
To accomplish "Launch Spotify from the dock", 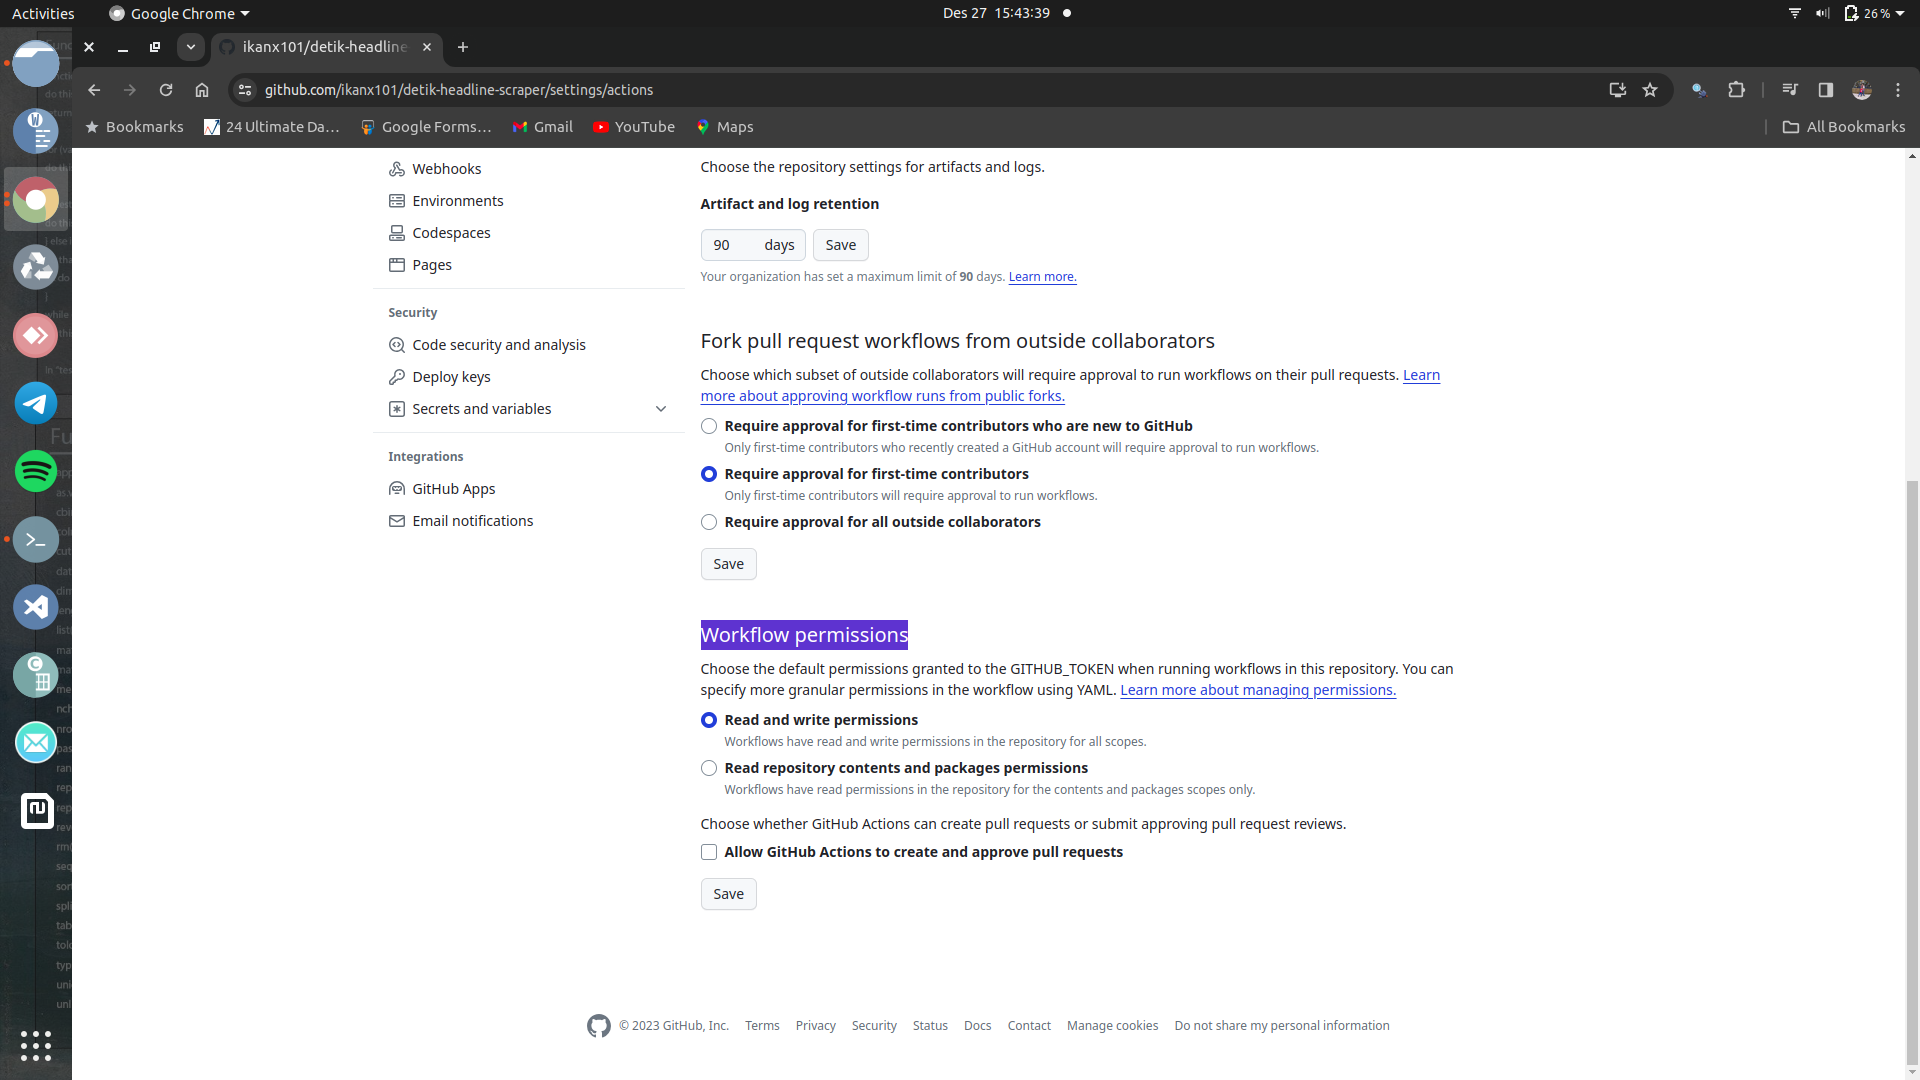I will 36,471.
